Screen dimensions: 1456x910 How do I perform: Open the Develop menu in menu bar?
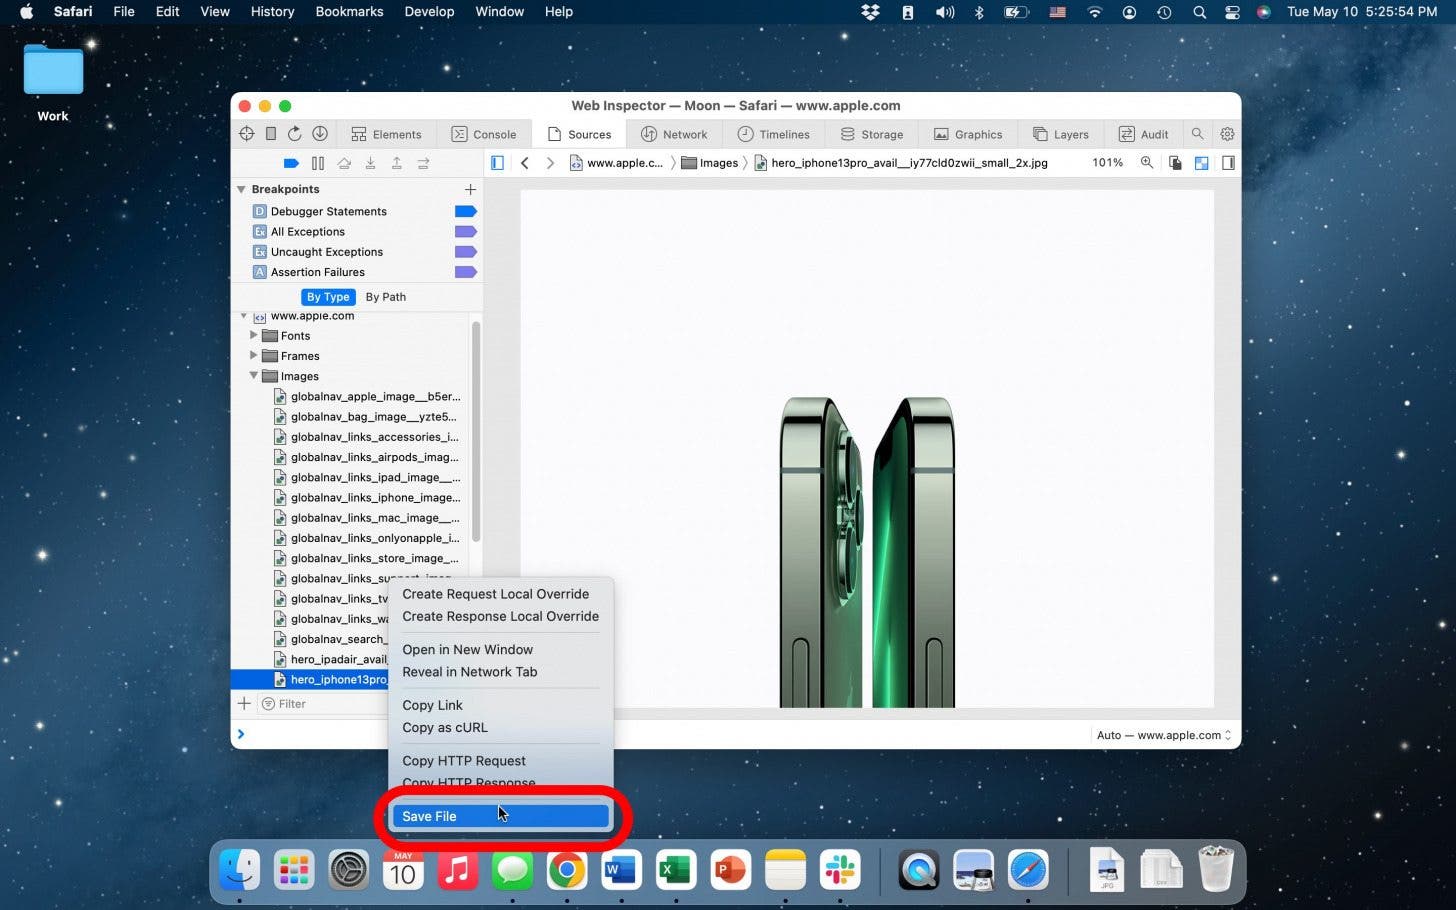point(429,12)
